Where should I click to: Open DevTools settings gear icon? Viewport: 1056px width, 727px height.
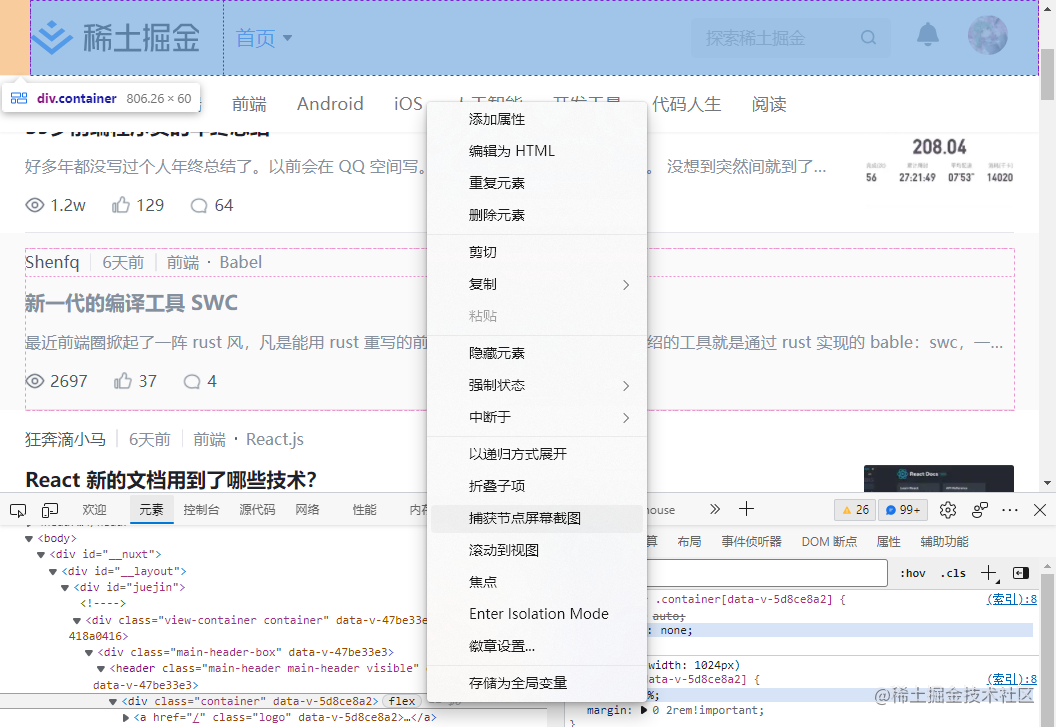(x=948, y=510)
